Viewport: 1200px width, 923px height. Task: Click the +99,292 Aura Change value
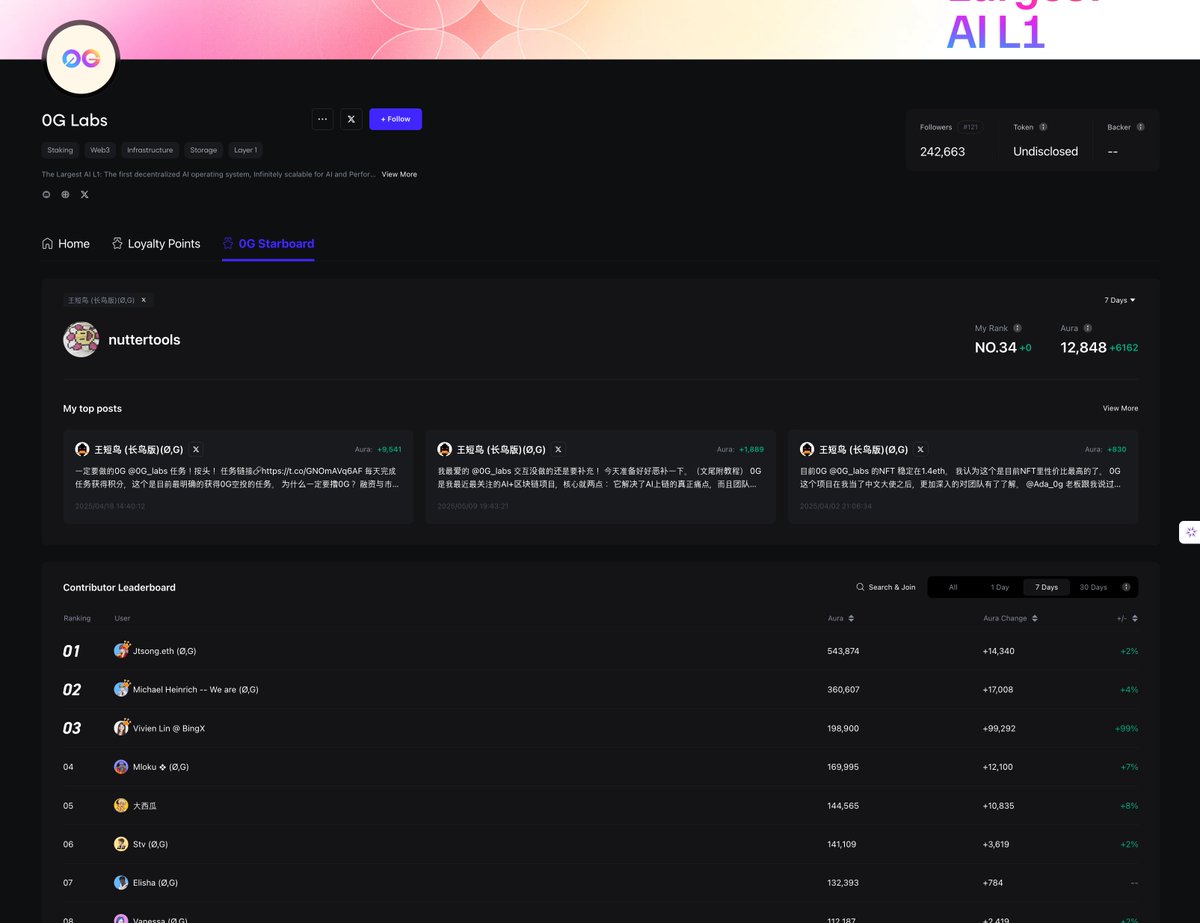[x=999, y=728]
